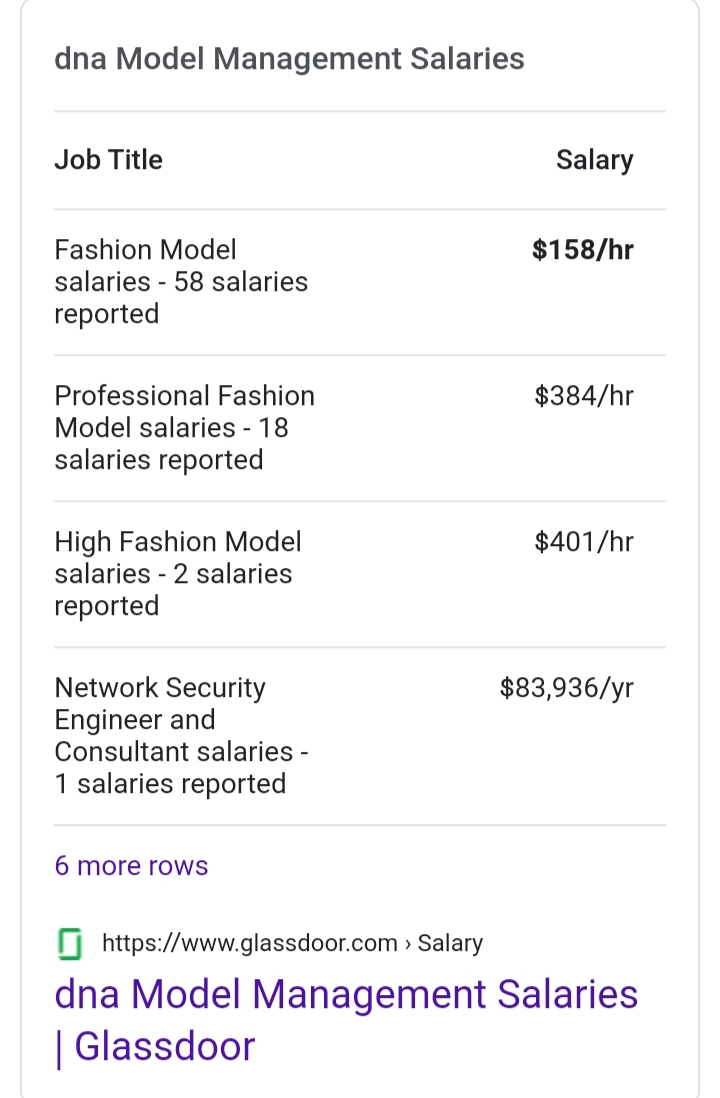Viewport: 720px width, 1098px height.
Task: Click the 'dna Model Management Salaries' card heading
Action: 289,59
